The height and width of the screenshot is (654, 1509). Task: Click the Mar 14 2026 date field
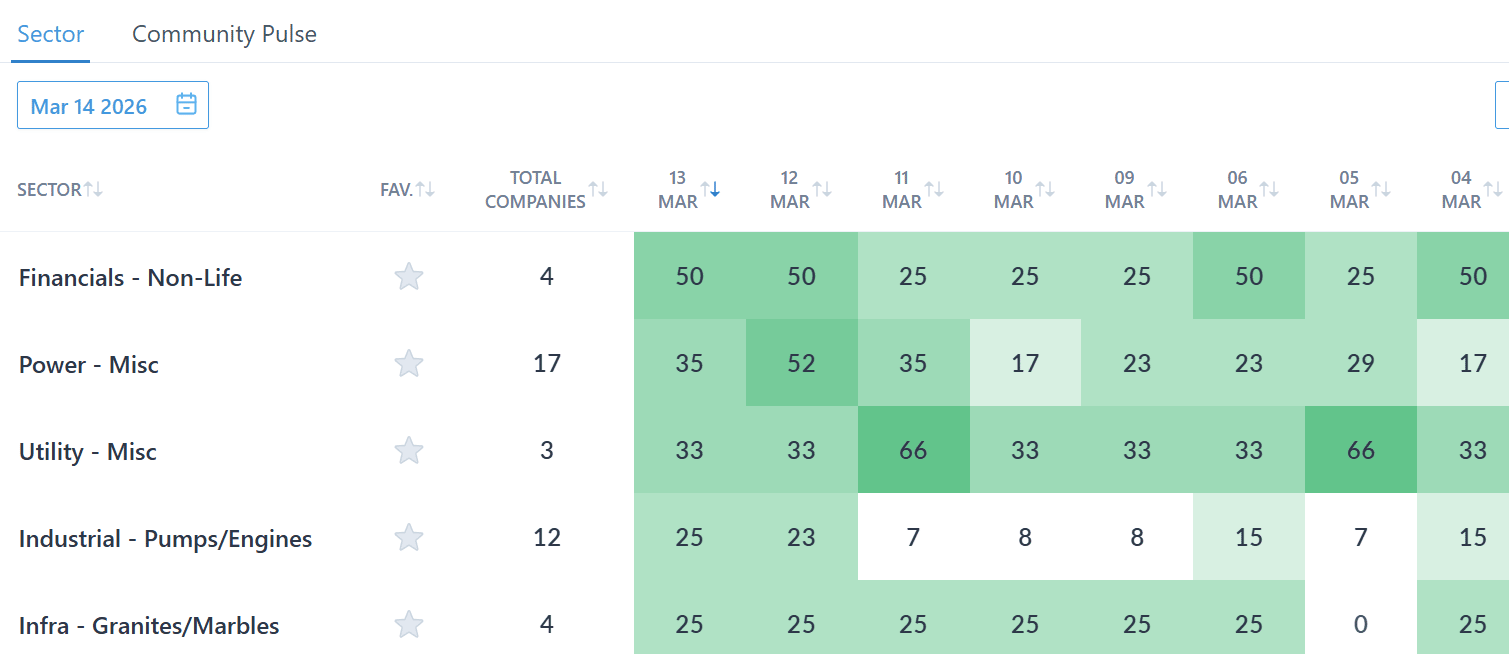pyautogui.click(x=89, y=106)
